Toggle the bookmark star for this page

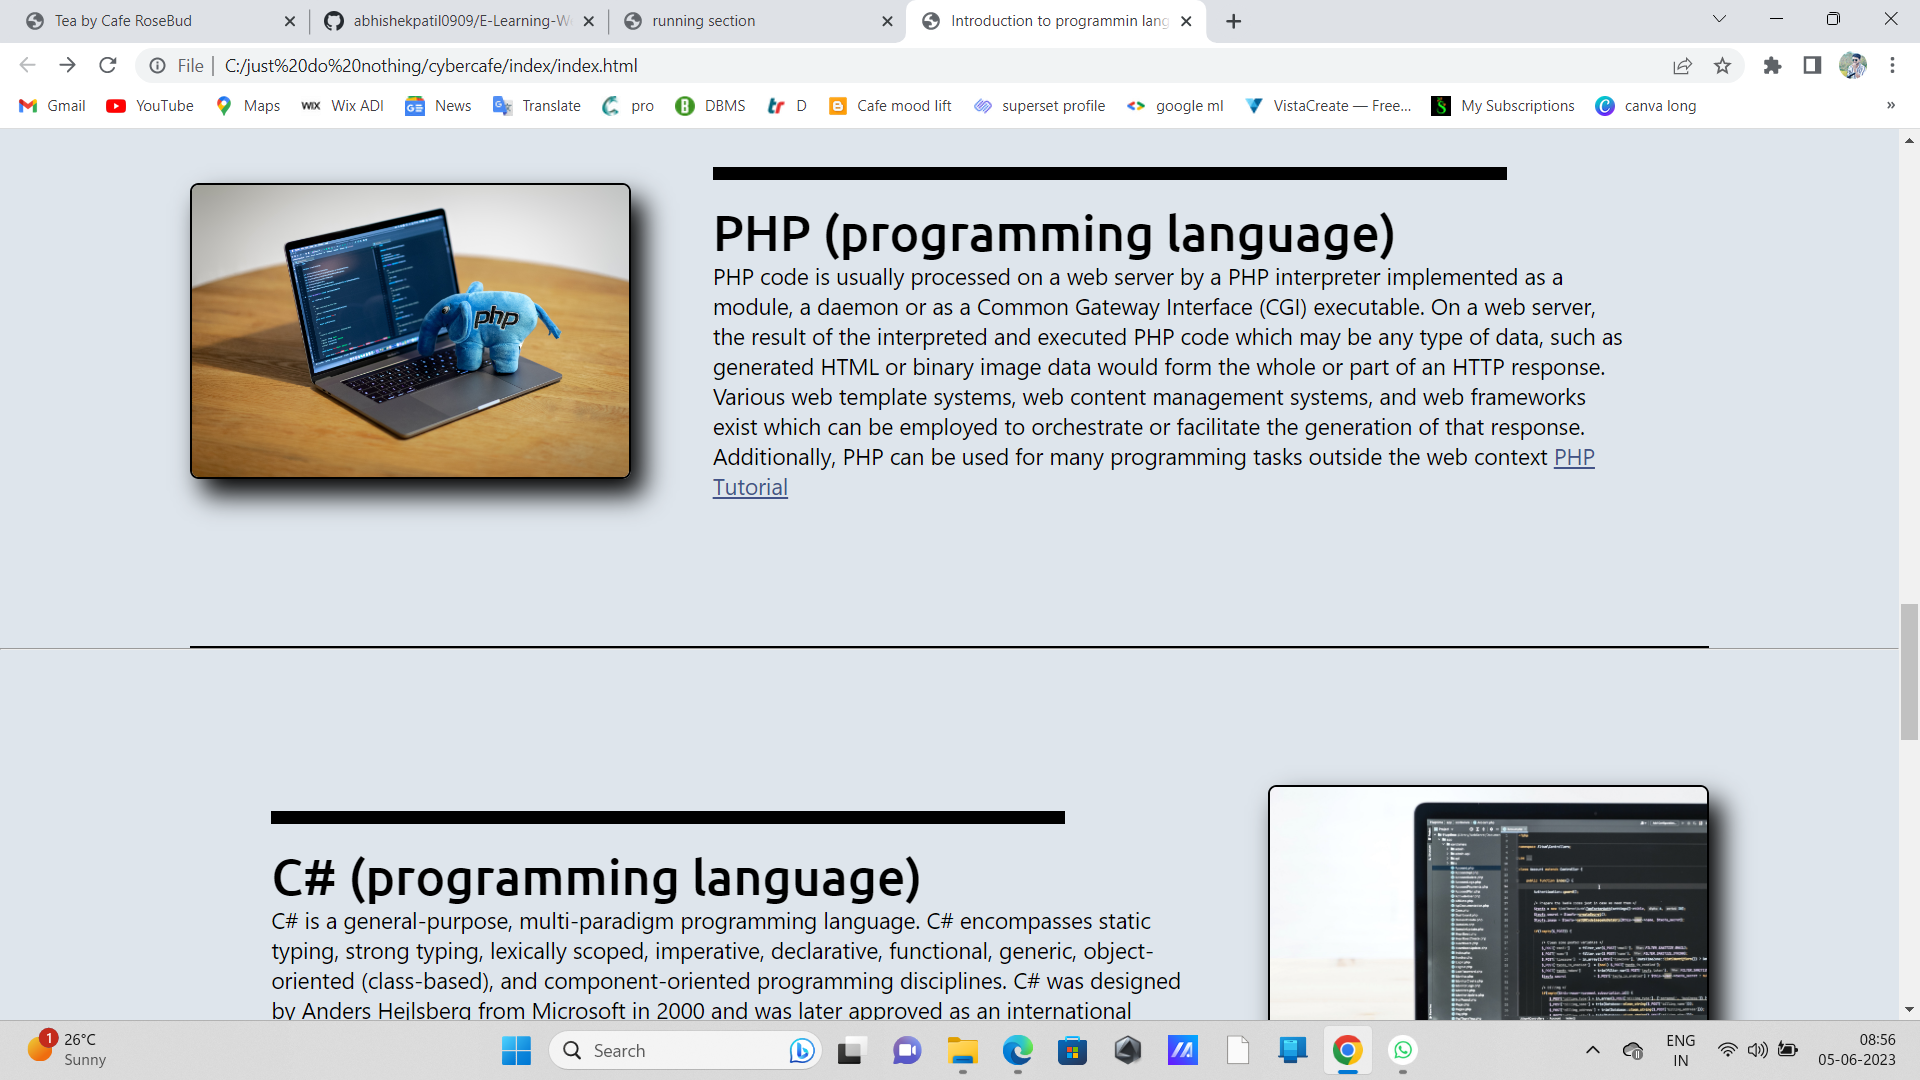tap(1723, 65)
